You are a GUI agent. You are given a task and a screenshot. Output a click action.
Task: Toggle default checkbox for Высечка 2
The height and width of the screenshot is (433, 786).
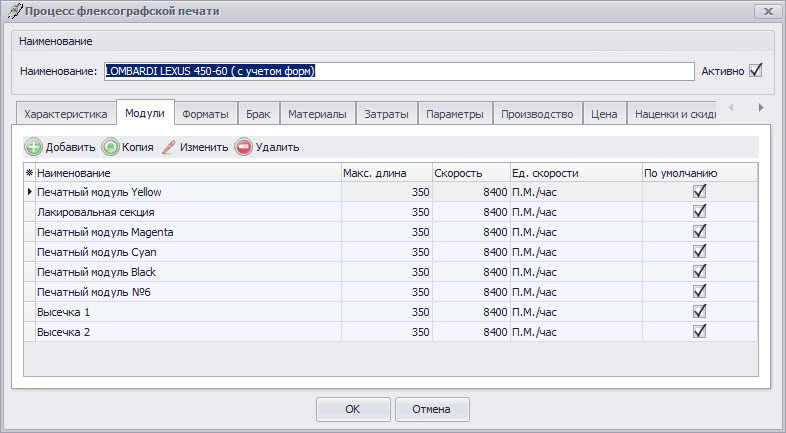(699, 332)
